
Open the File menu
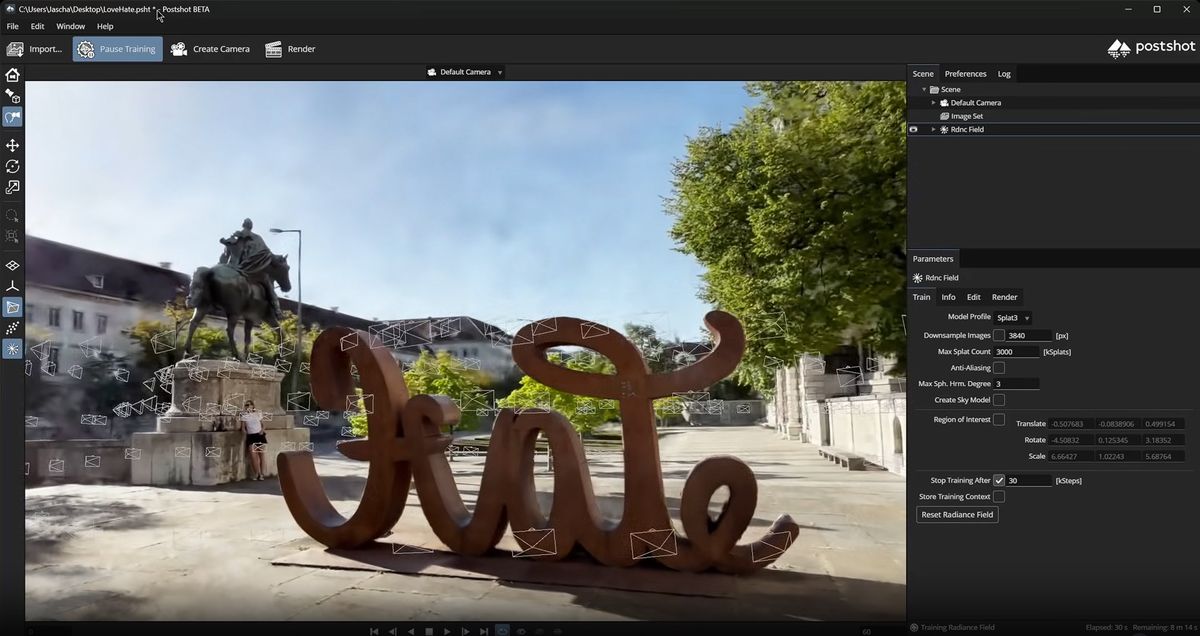click(12, 26)
